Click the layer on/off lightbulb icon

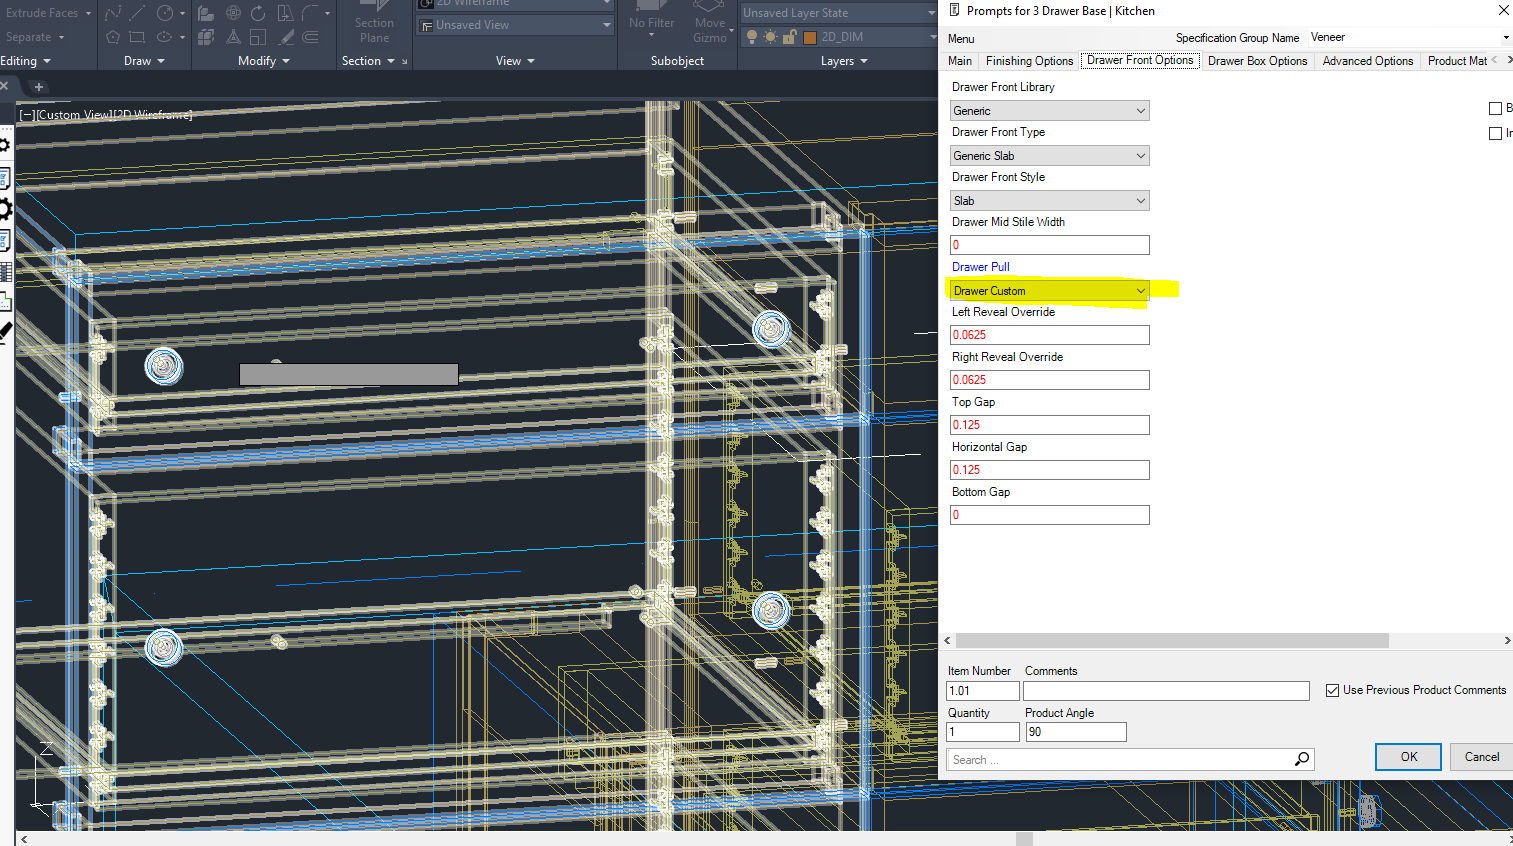752,37
